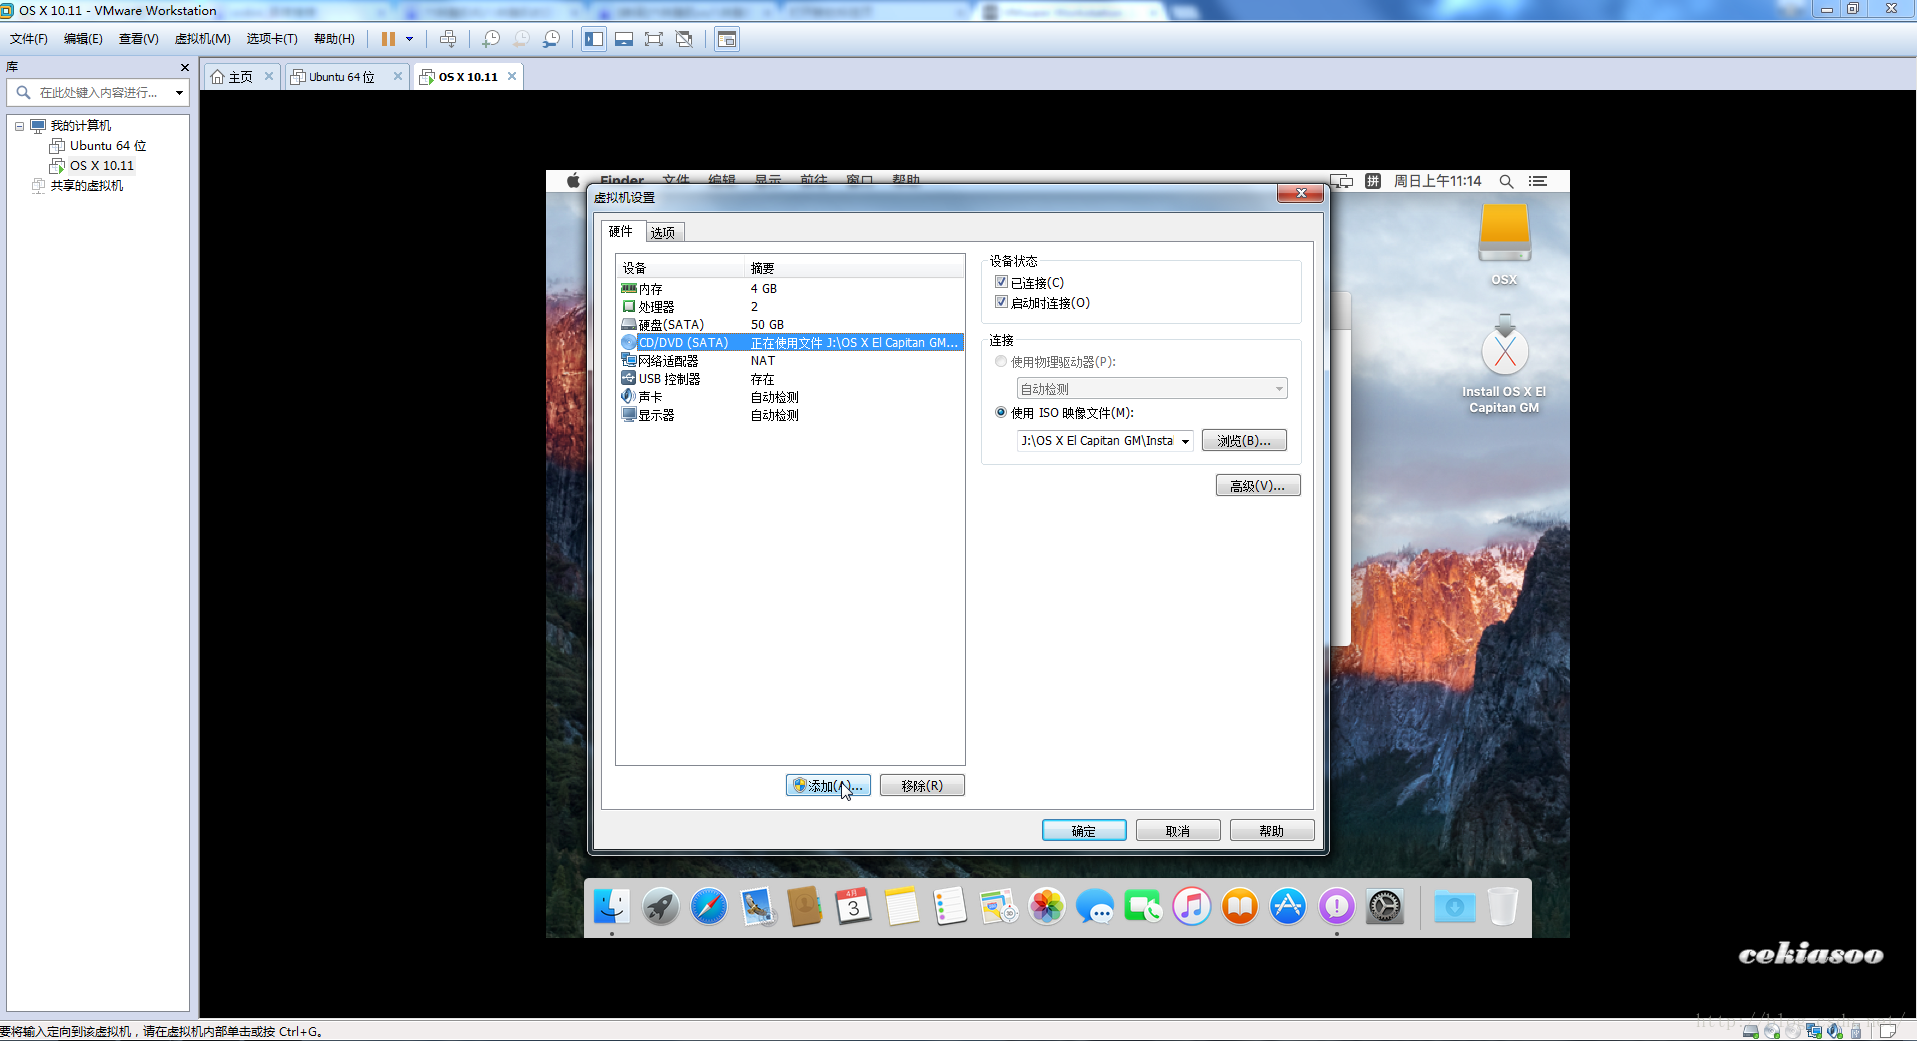Open FaceTime from the macOS dock
Viewport: 1917px width, 1041px height.
click(1143, 907)
